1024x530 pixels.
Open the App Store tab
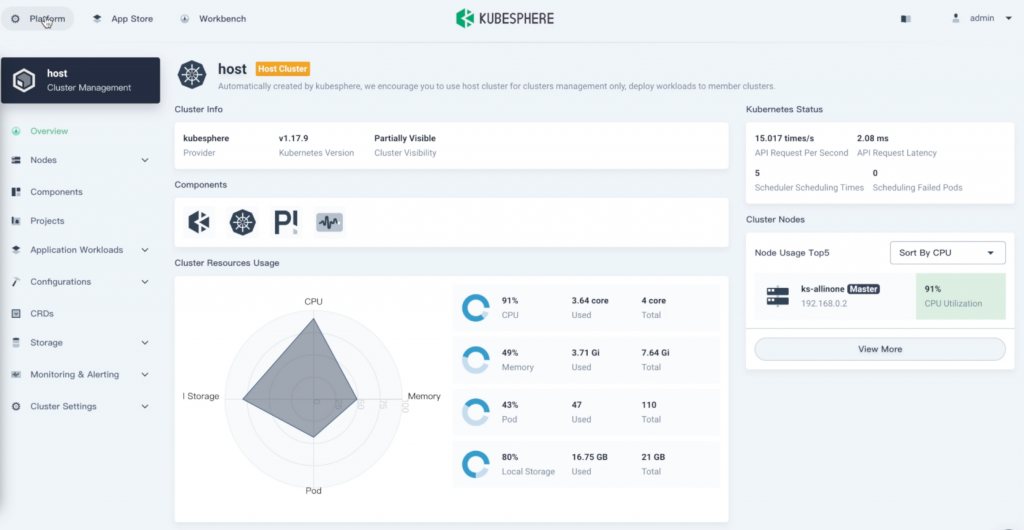[122, 19]
